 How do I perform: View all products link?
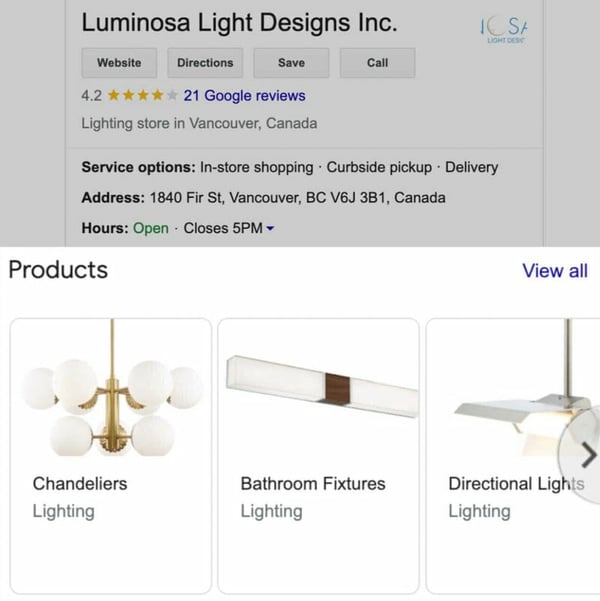555,271
